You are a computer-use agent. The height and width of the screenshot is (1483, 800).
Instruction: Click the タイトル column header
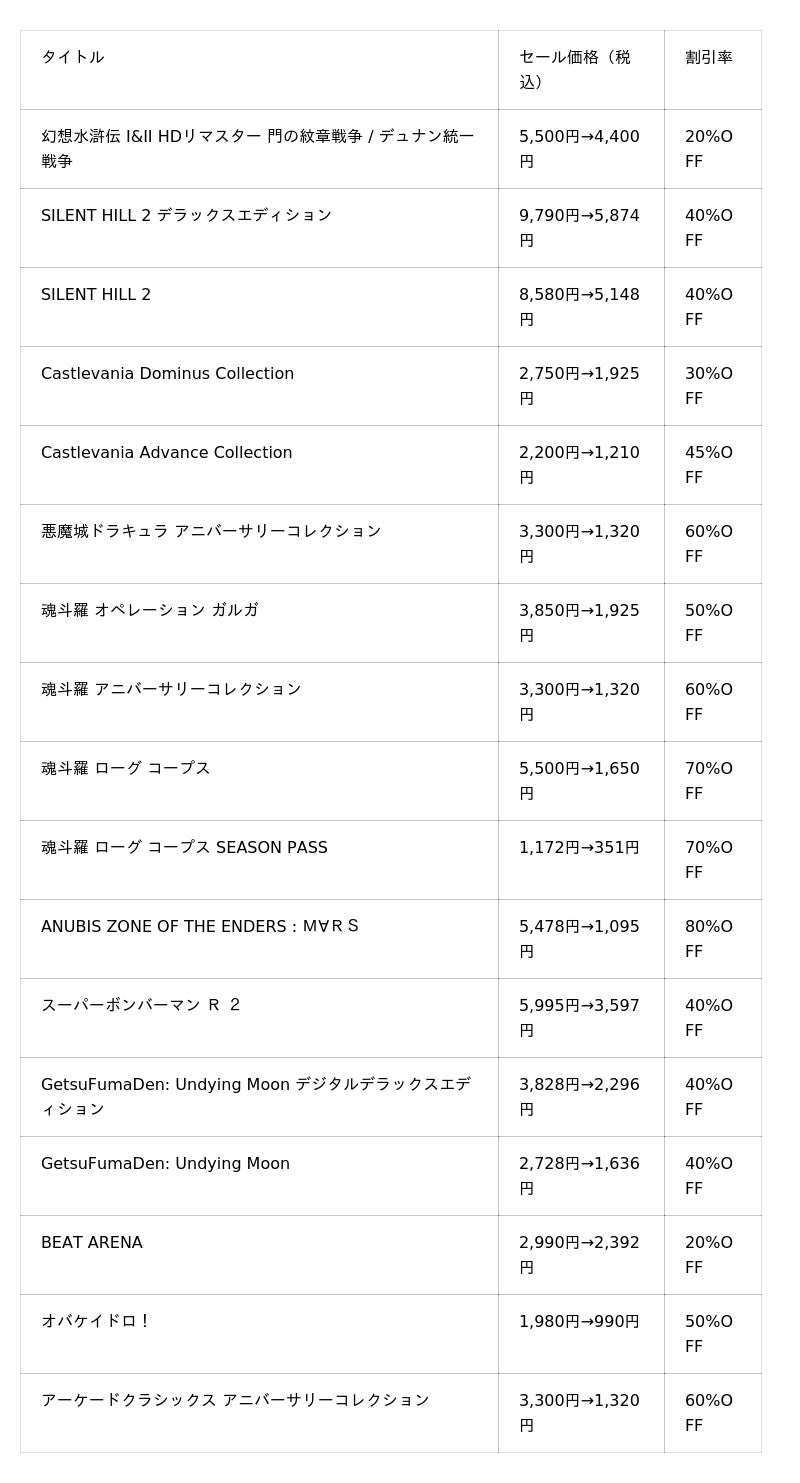[73, 58]
